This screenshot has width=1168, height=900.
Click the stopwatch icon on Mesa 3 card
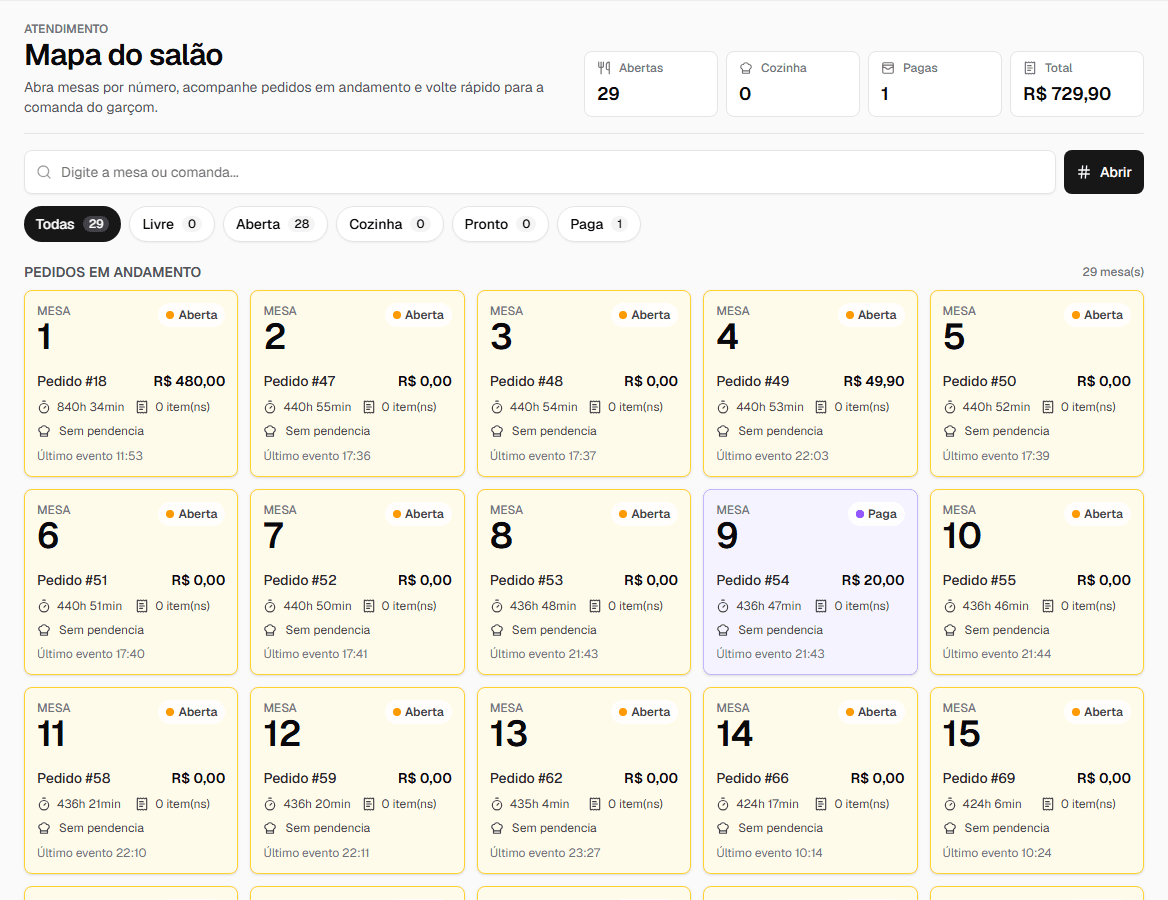pos(497,408)
